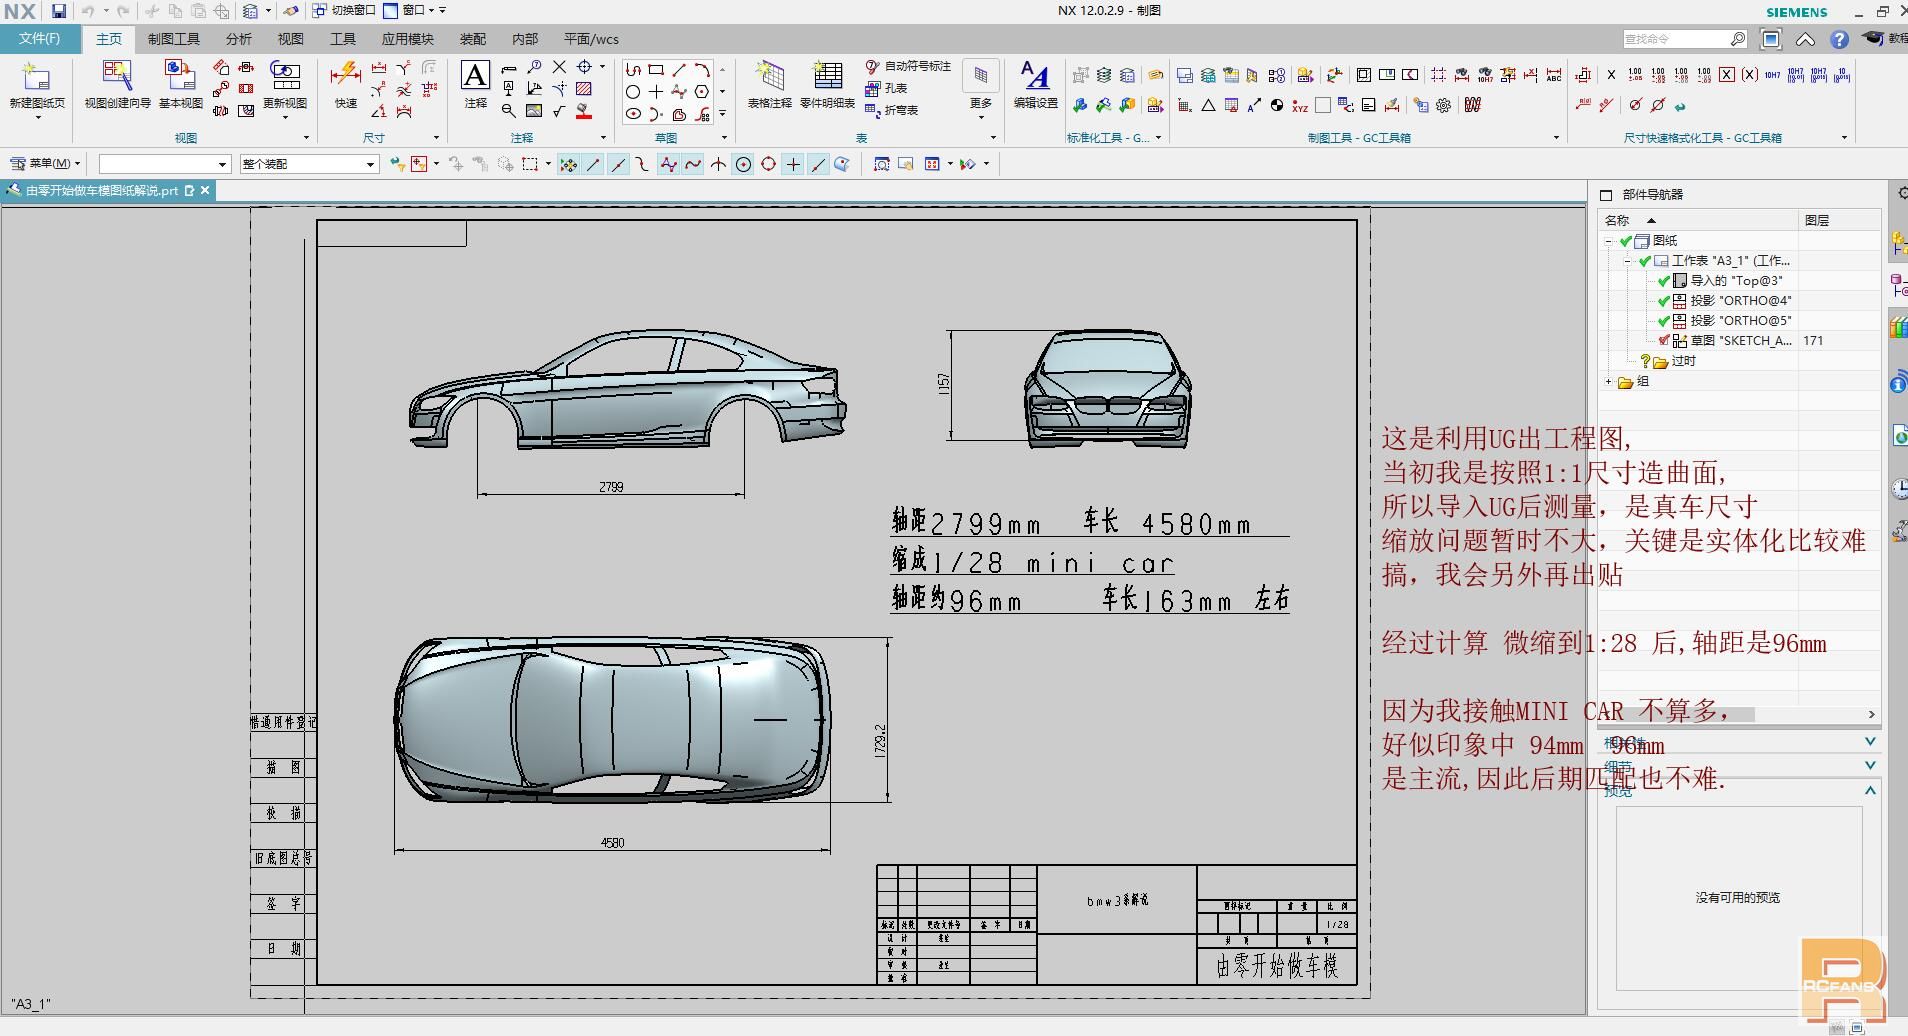Click the 更新视图 update views icon

[285, 76]
